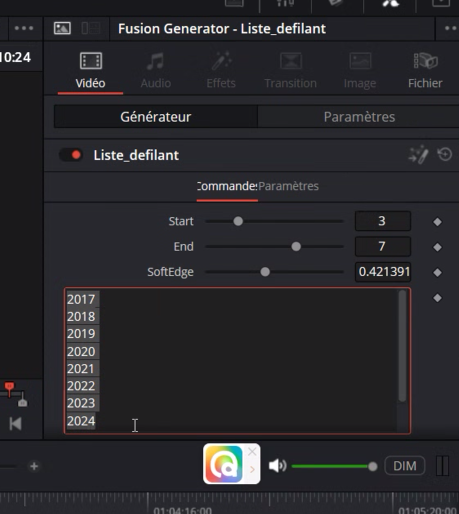Open the colorful Q app overlay icon
This screenshot has width=459, height=514.
(x=224, y=464)
